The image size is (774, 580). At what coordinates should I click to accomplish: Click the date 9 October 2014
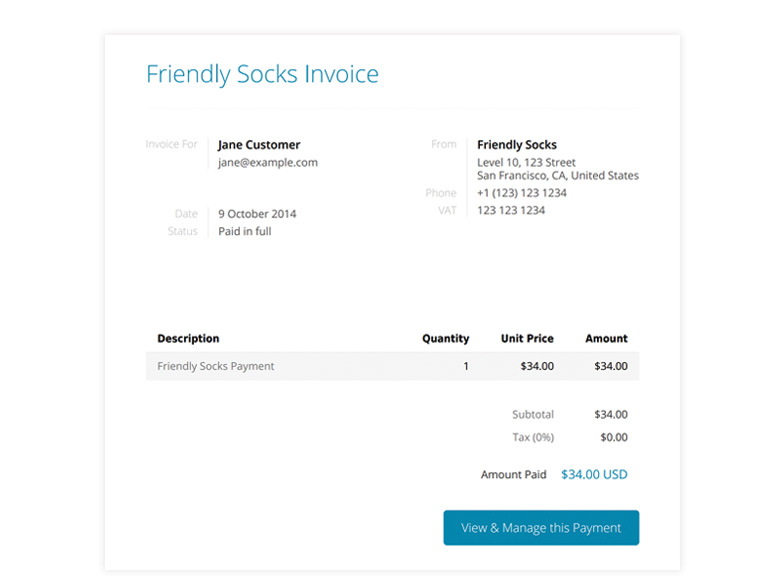[257, 214]
